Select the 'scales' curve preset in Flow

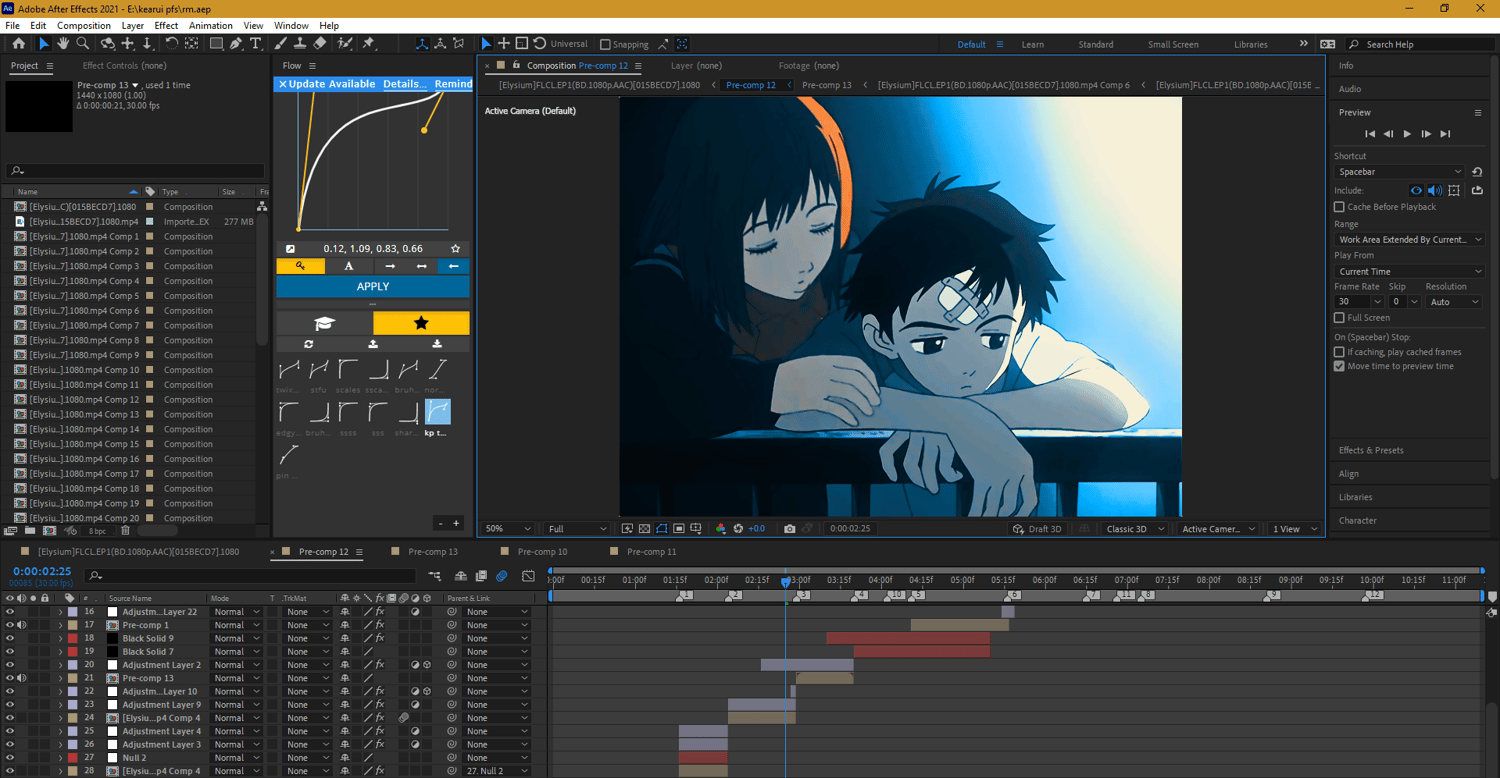pyautogui.click(x=348, y=376)
